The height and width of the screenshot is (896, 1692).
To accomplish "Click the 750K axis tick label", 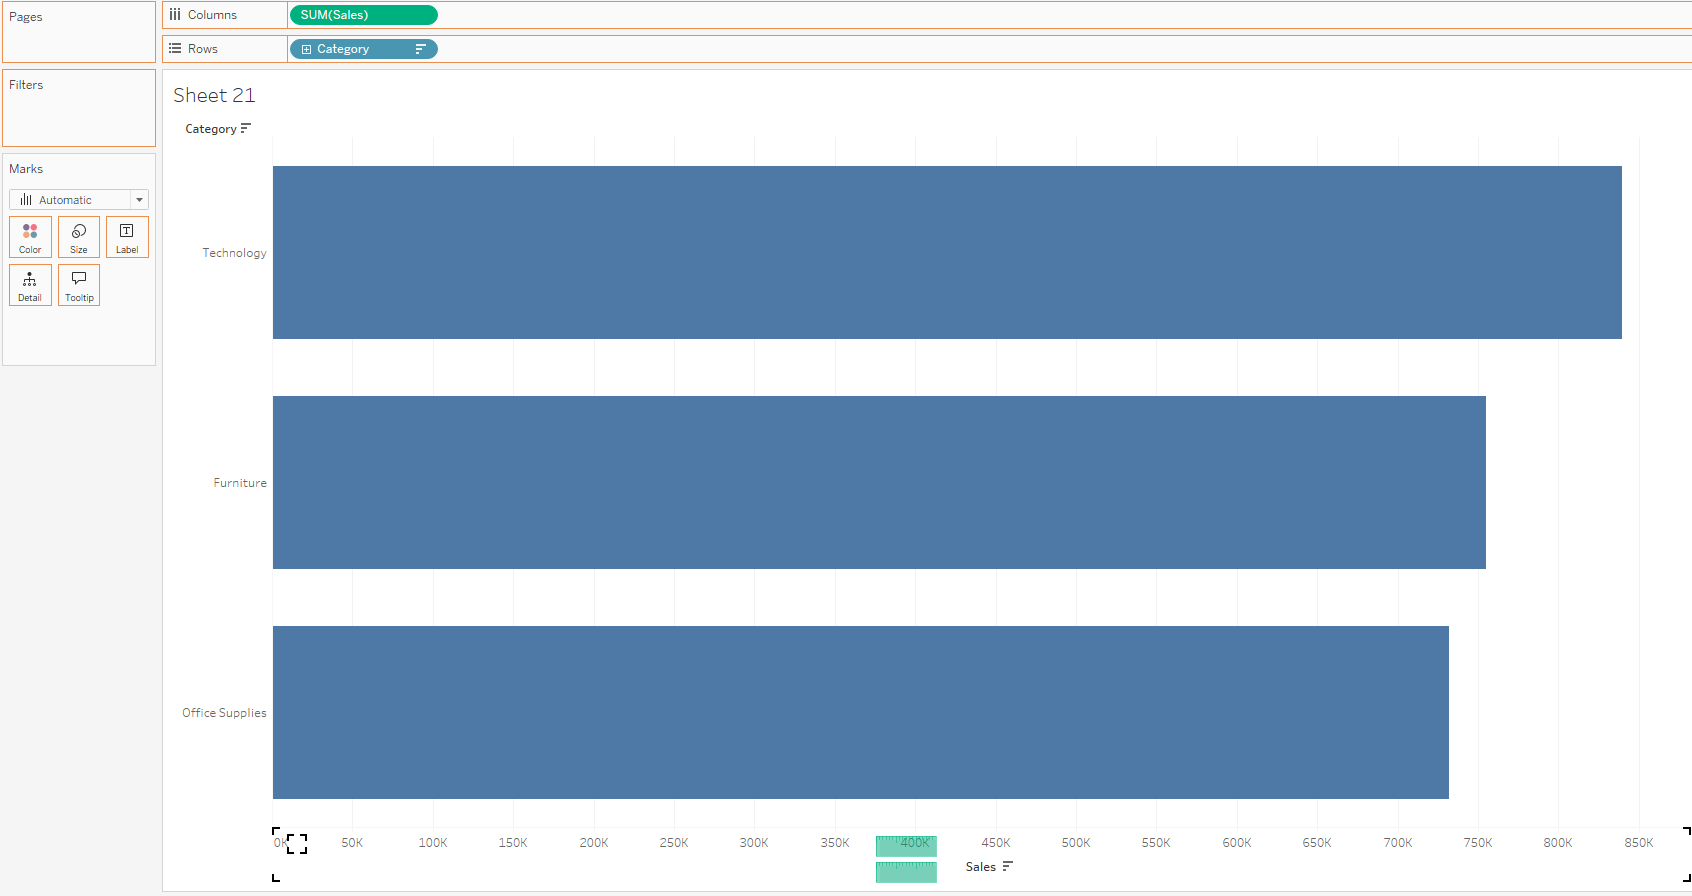I will pos(1478,843).
